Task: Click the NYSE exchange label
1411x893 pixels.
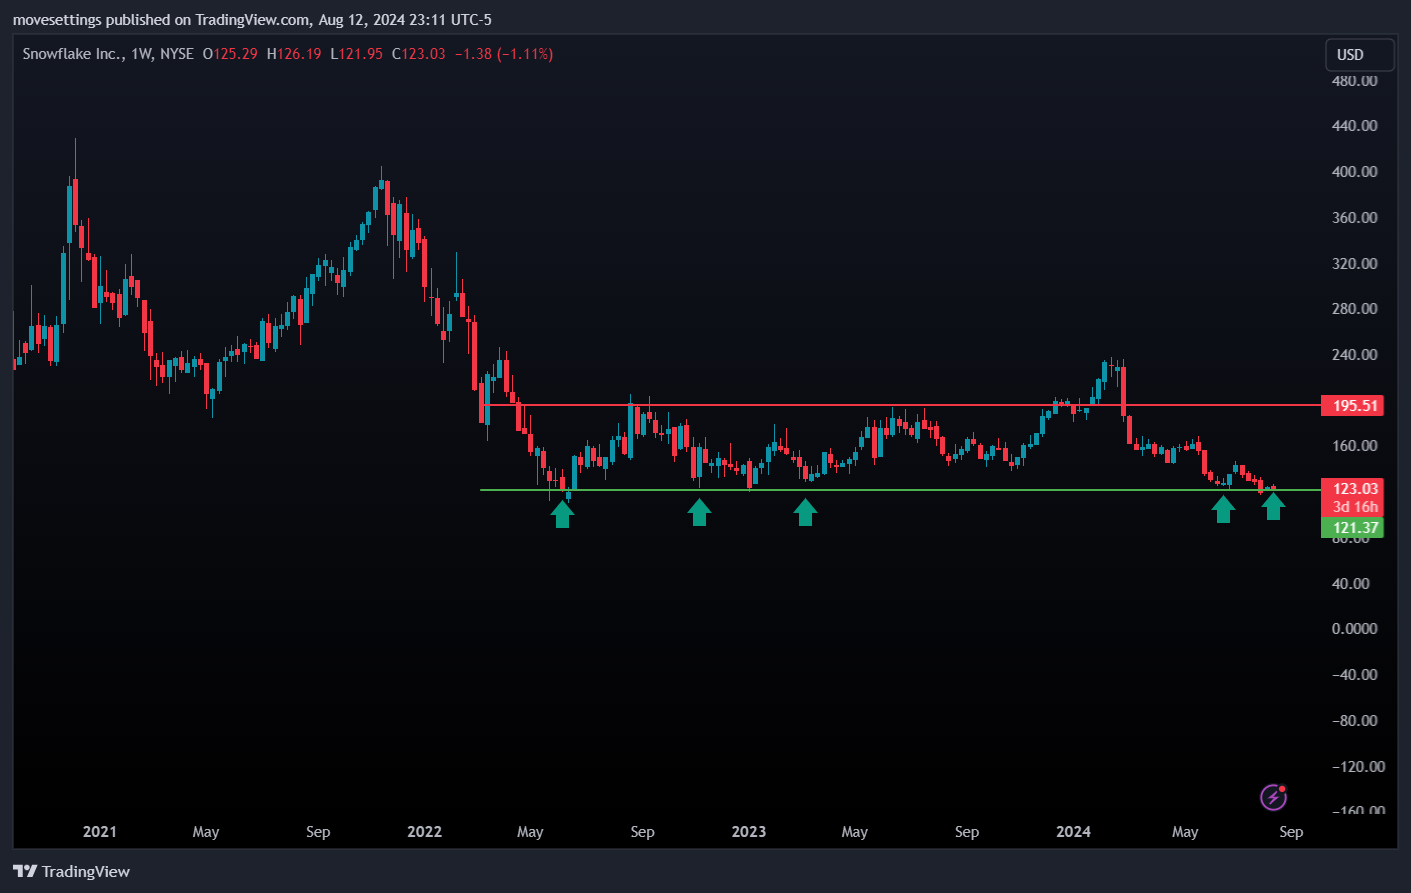Action: [x=177, y=54]
